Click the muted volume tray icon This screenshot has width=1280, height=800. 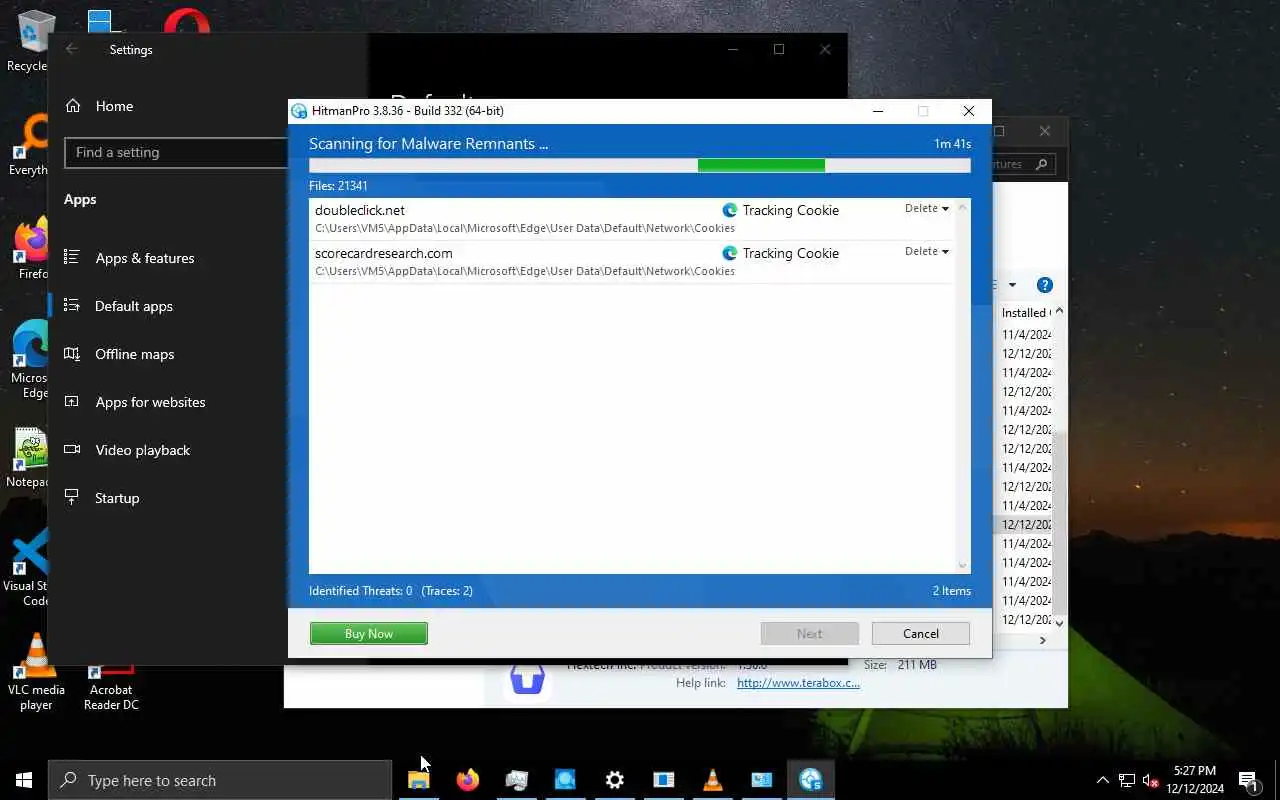click(1150, 780)
